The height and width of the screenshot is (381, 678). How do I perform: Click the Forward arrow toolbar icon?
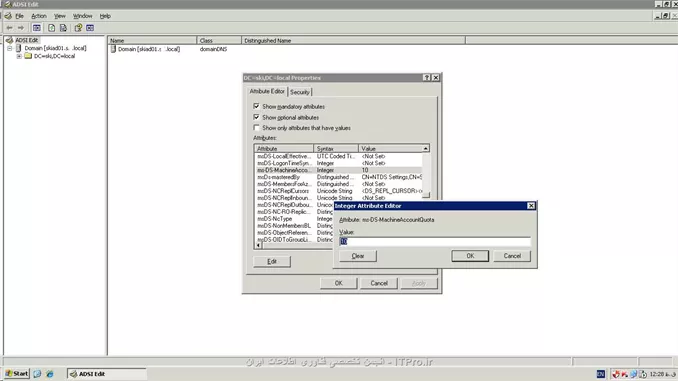(21, 28)
